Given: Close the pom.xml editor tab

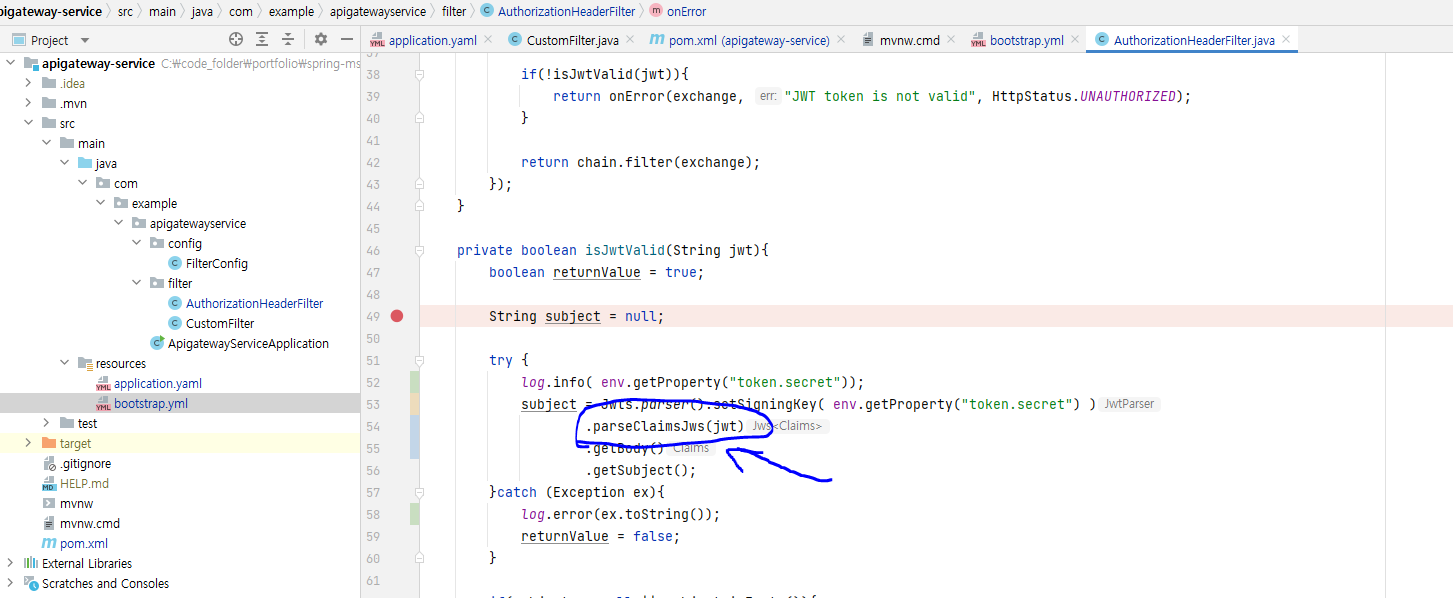Looking at the screenshot, I should click(841, 40).
